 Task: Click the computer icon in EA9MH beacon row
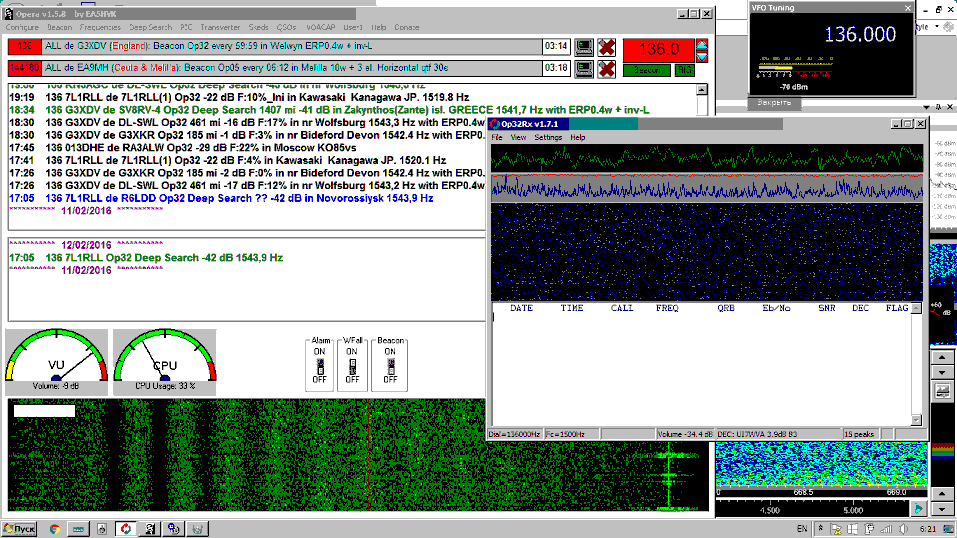(x=583, y=68)
